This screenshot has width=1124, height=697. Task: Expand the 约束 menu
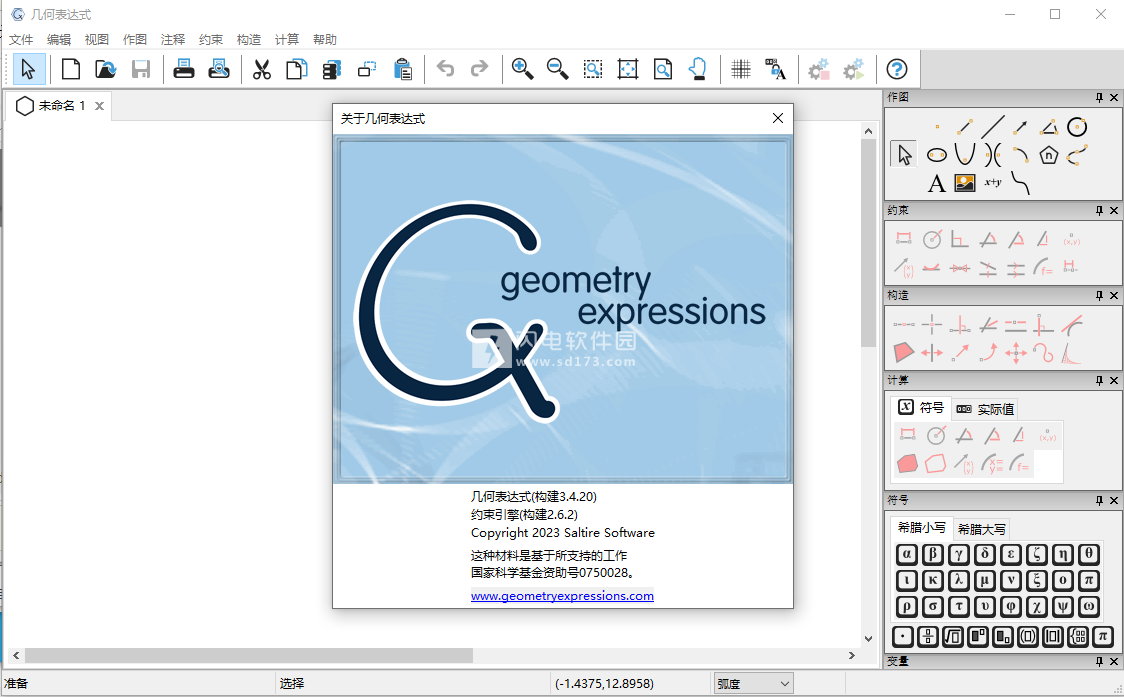tap(211, 40)
